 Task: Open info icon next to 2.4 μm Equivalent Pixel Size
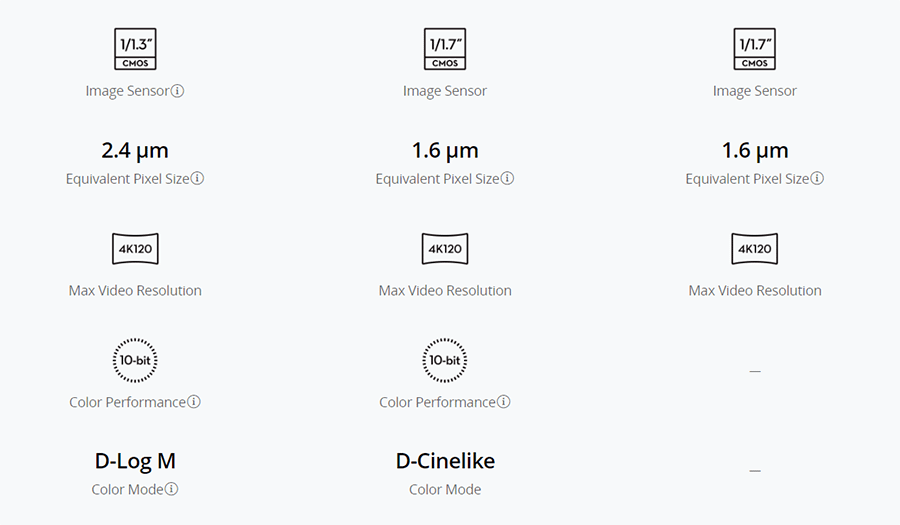point(198,179)
